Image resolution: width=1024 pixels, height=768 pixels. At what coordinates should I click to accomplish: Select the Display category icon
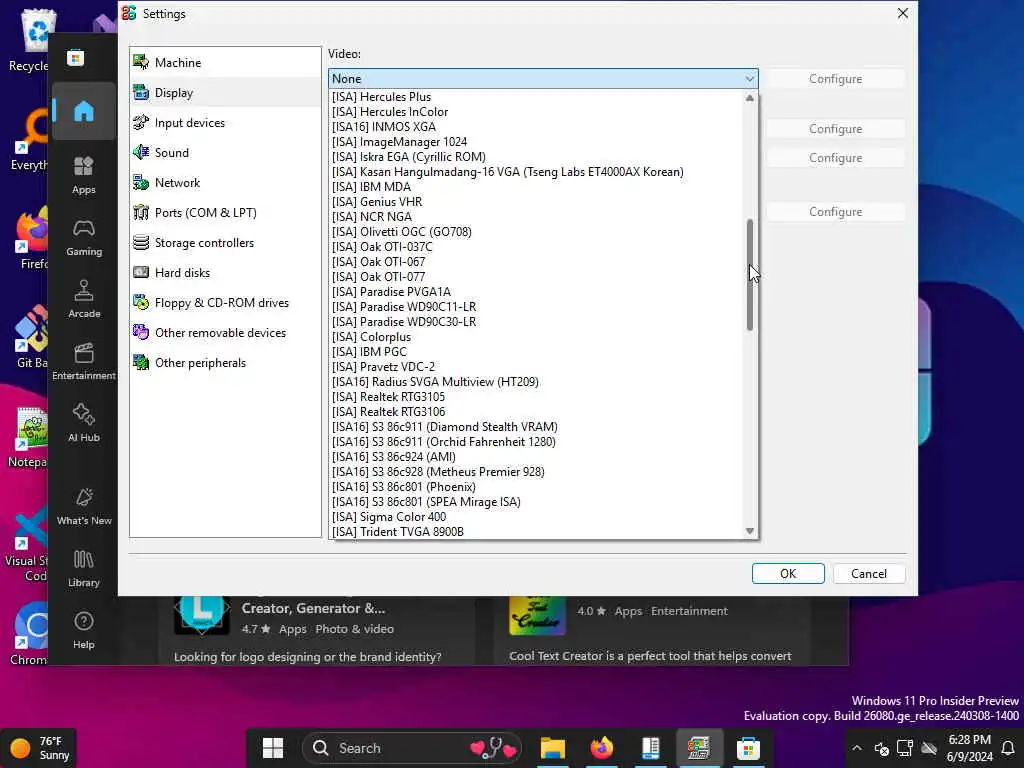click(x=141, y=93)
